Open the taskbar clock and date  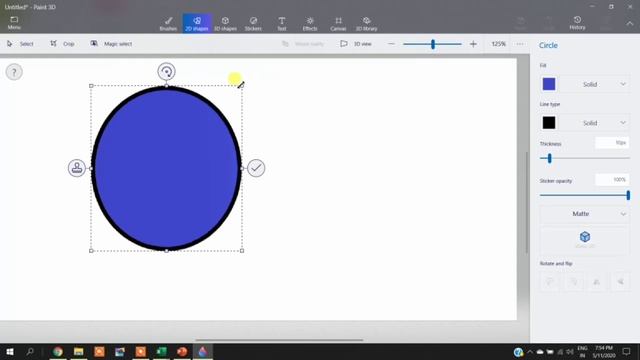coord(604,351)
